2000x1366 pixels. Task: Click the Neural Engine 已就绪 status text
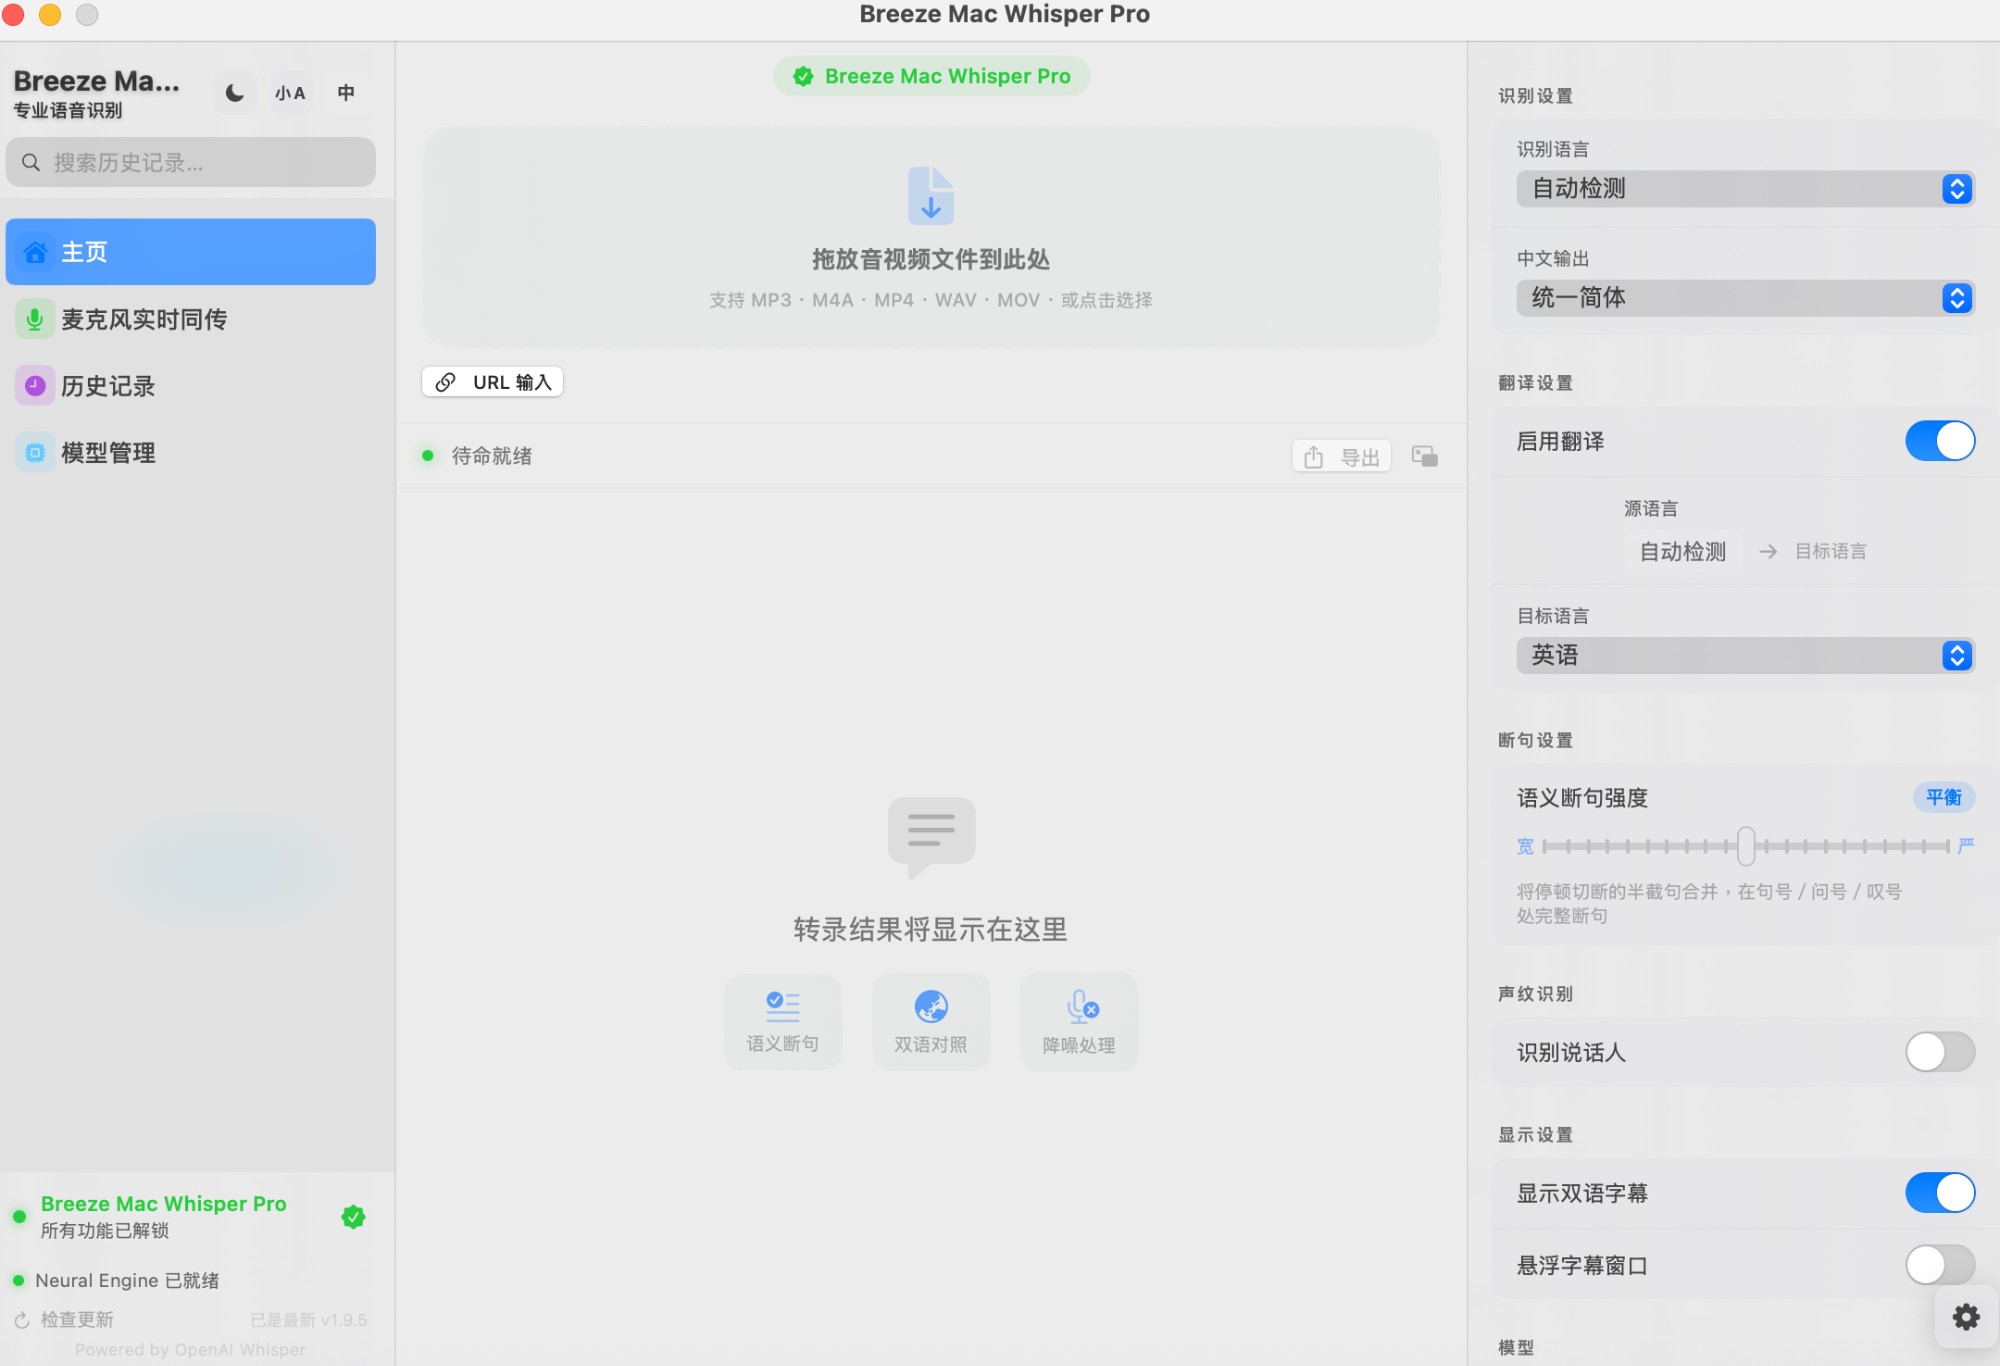tap(127, 1281)
